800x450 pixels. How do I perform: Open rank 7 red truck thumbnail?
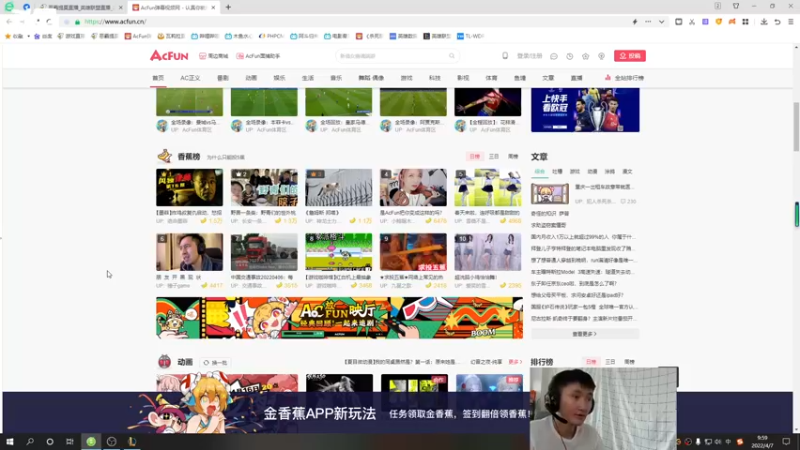pyautogui.click(x=264, y=252)
